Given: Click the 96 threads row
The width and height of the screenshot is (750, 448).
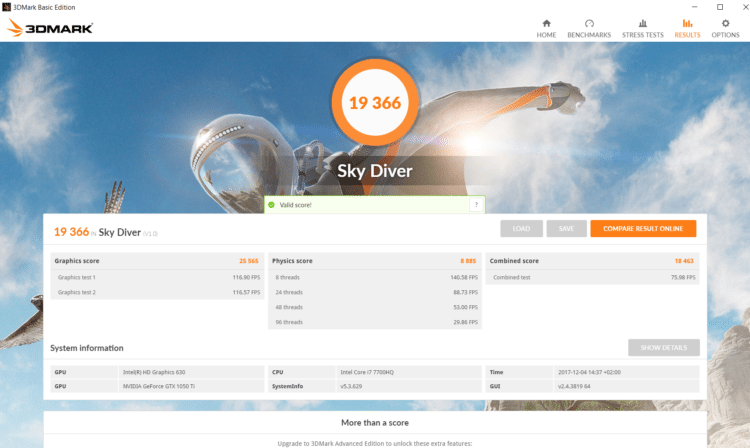Looking at the screenshot, I should tap(375, 322).
